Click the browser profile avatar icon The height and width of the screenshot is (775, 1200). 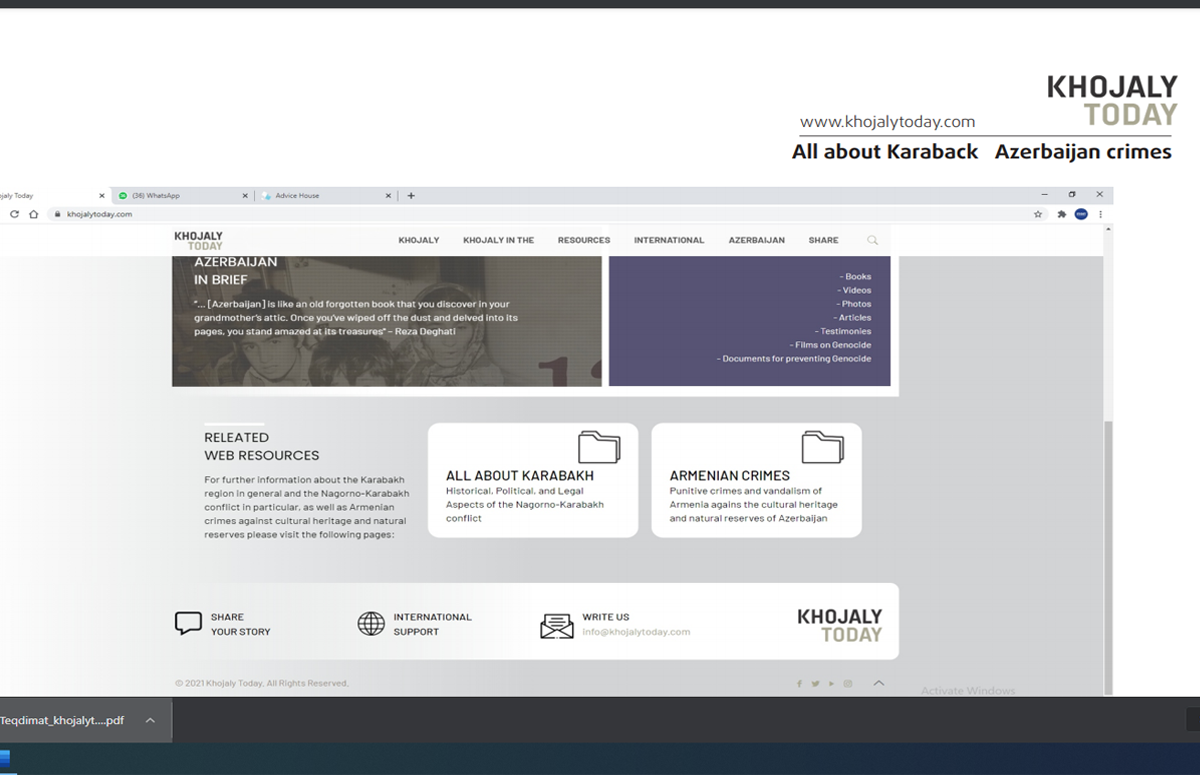[1081, 214]
